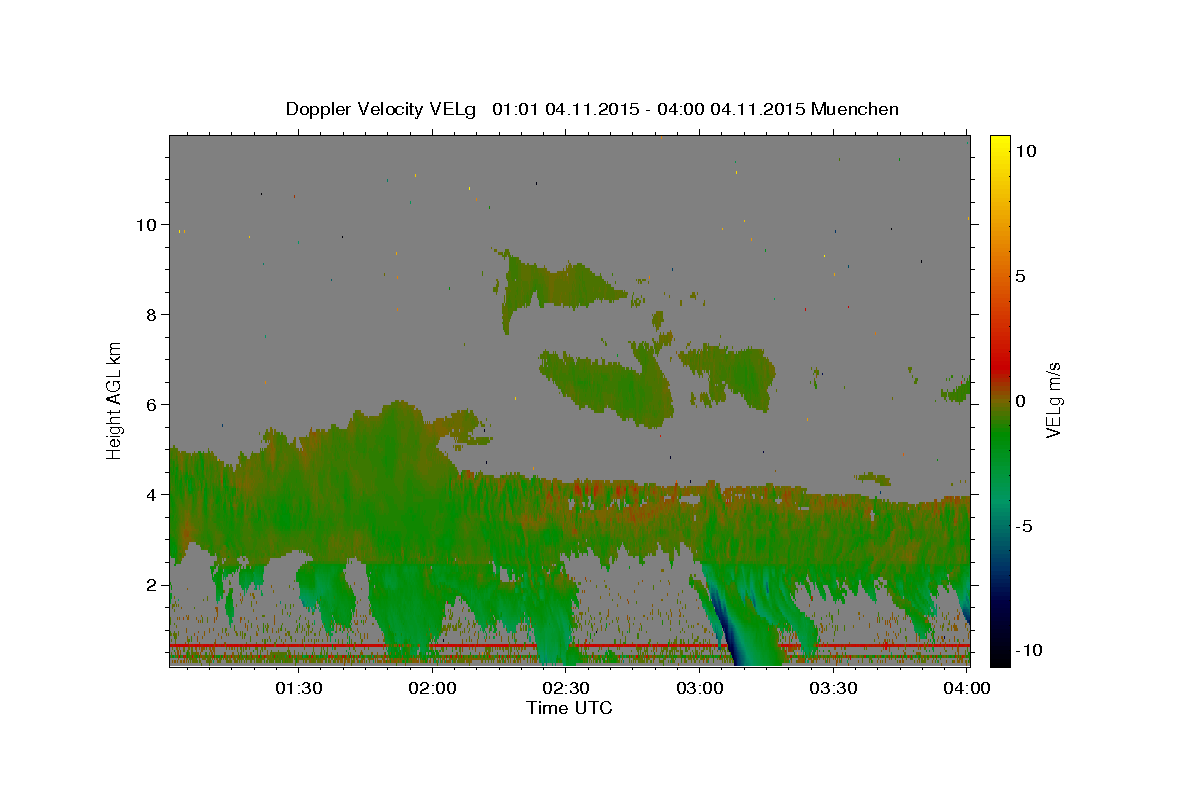Click the 02:00 time tick label

pyautogui.click(x=433, y=688)
